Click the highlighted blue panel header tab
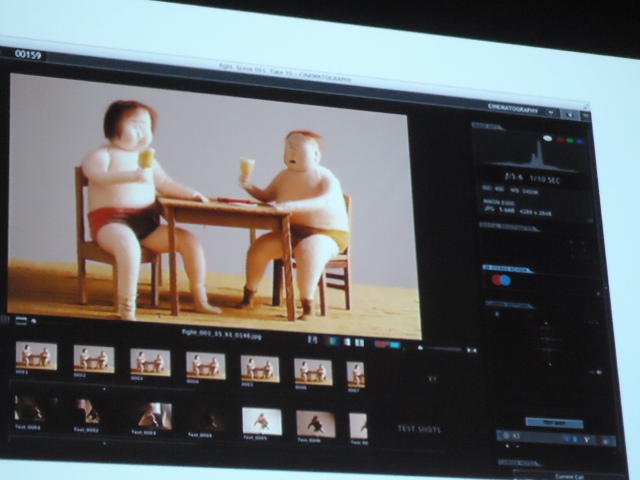This screenshot has width=640, height=480. [507, 269]
